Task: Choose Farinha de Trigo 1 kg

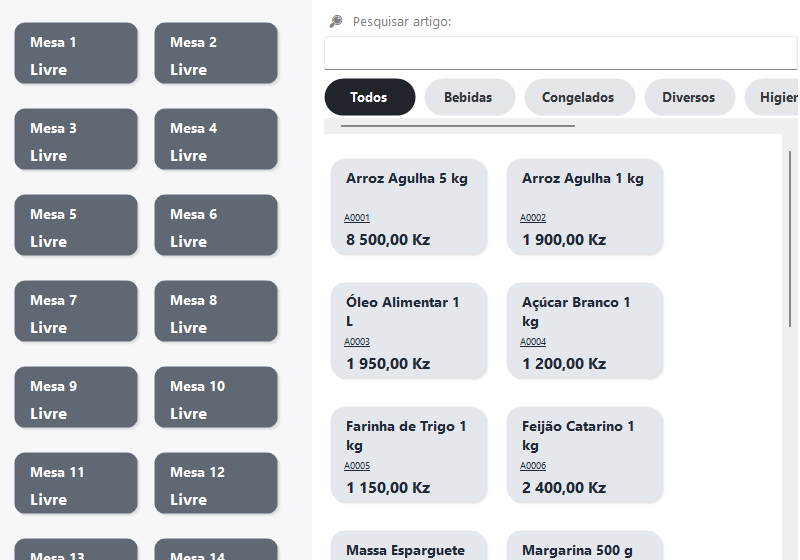Action: [x=409, y=454]
